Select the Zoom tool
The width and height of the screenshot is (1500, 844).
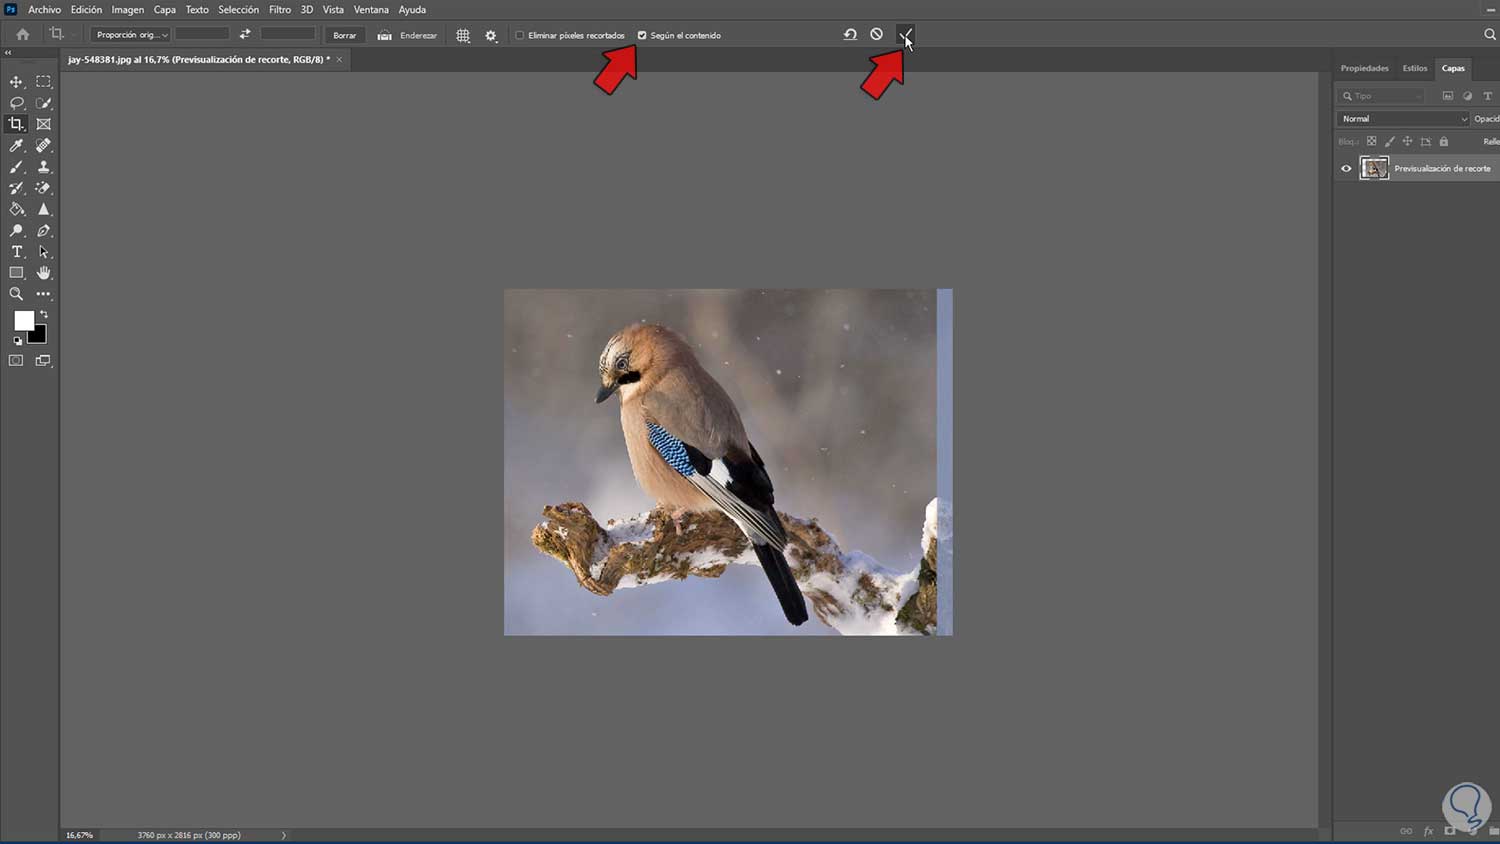click(16, 294)
